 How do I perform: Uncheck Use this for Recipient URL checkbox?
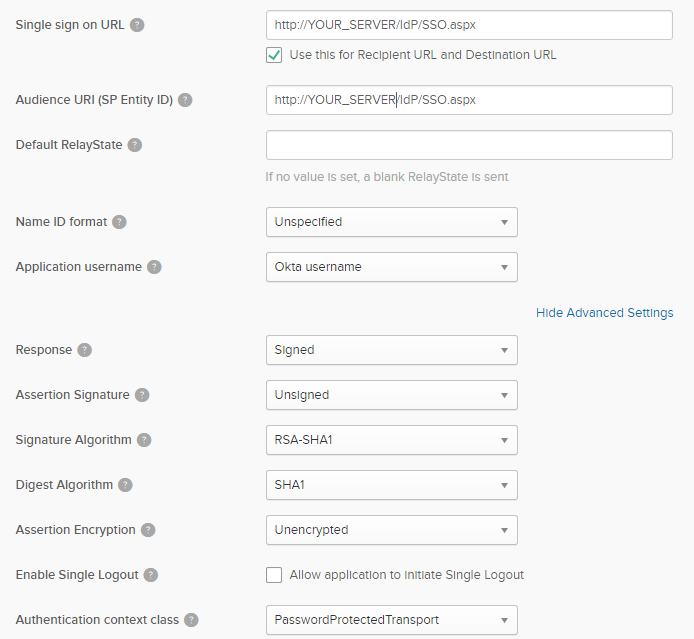(274, 55)
